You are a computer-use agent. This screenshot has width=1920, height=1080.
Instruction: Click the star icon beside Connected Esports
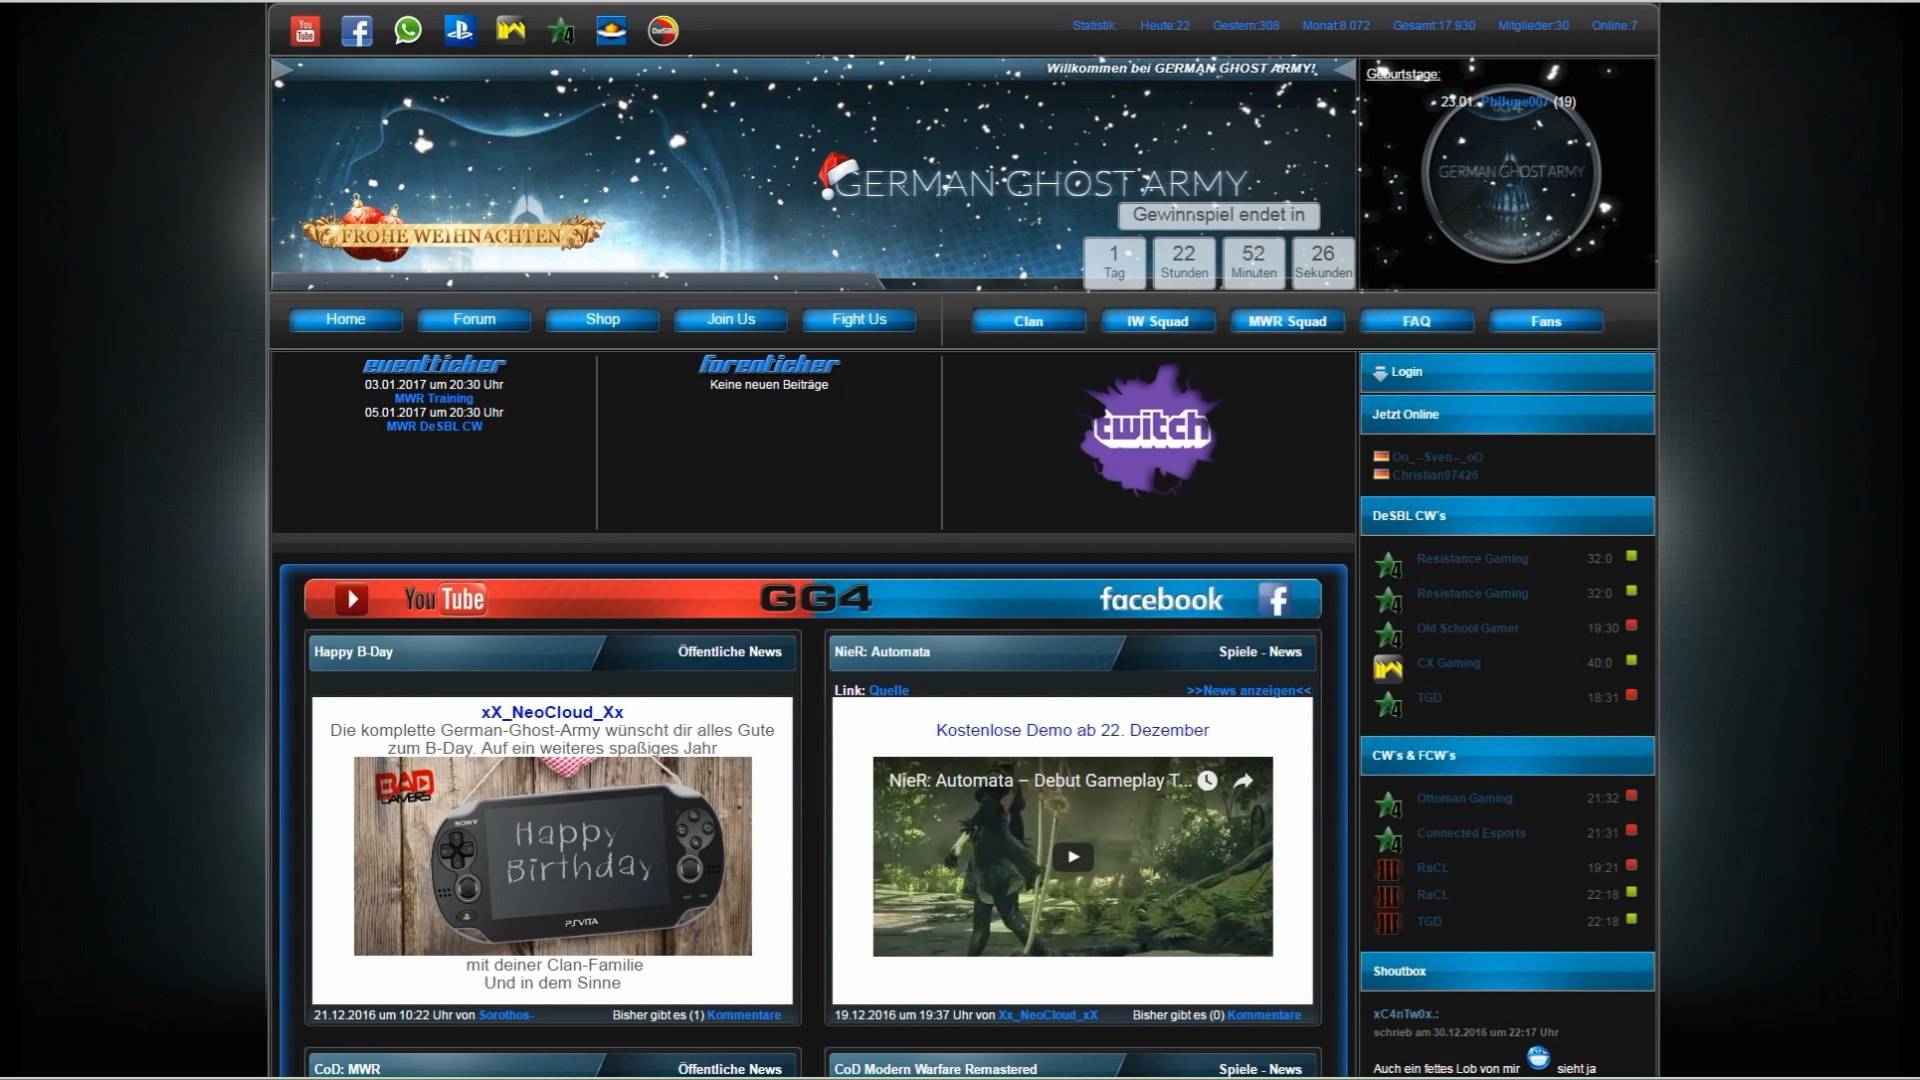click(1389, 839)
